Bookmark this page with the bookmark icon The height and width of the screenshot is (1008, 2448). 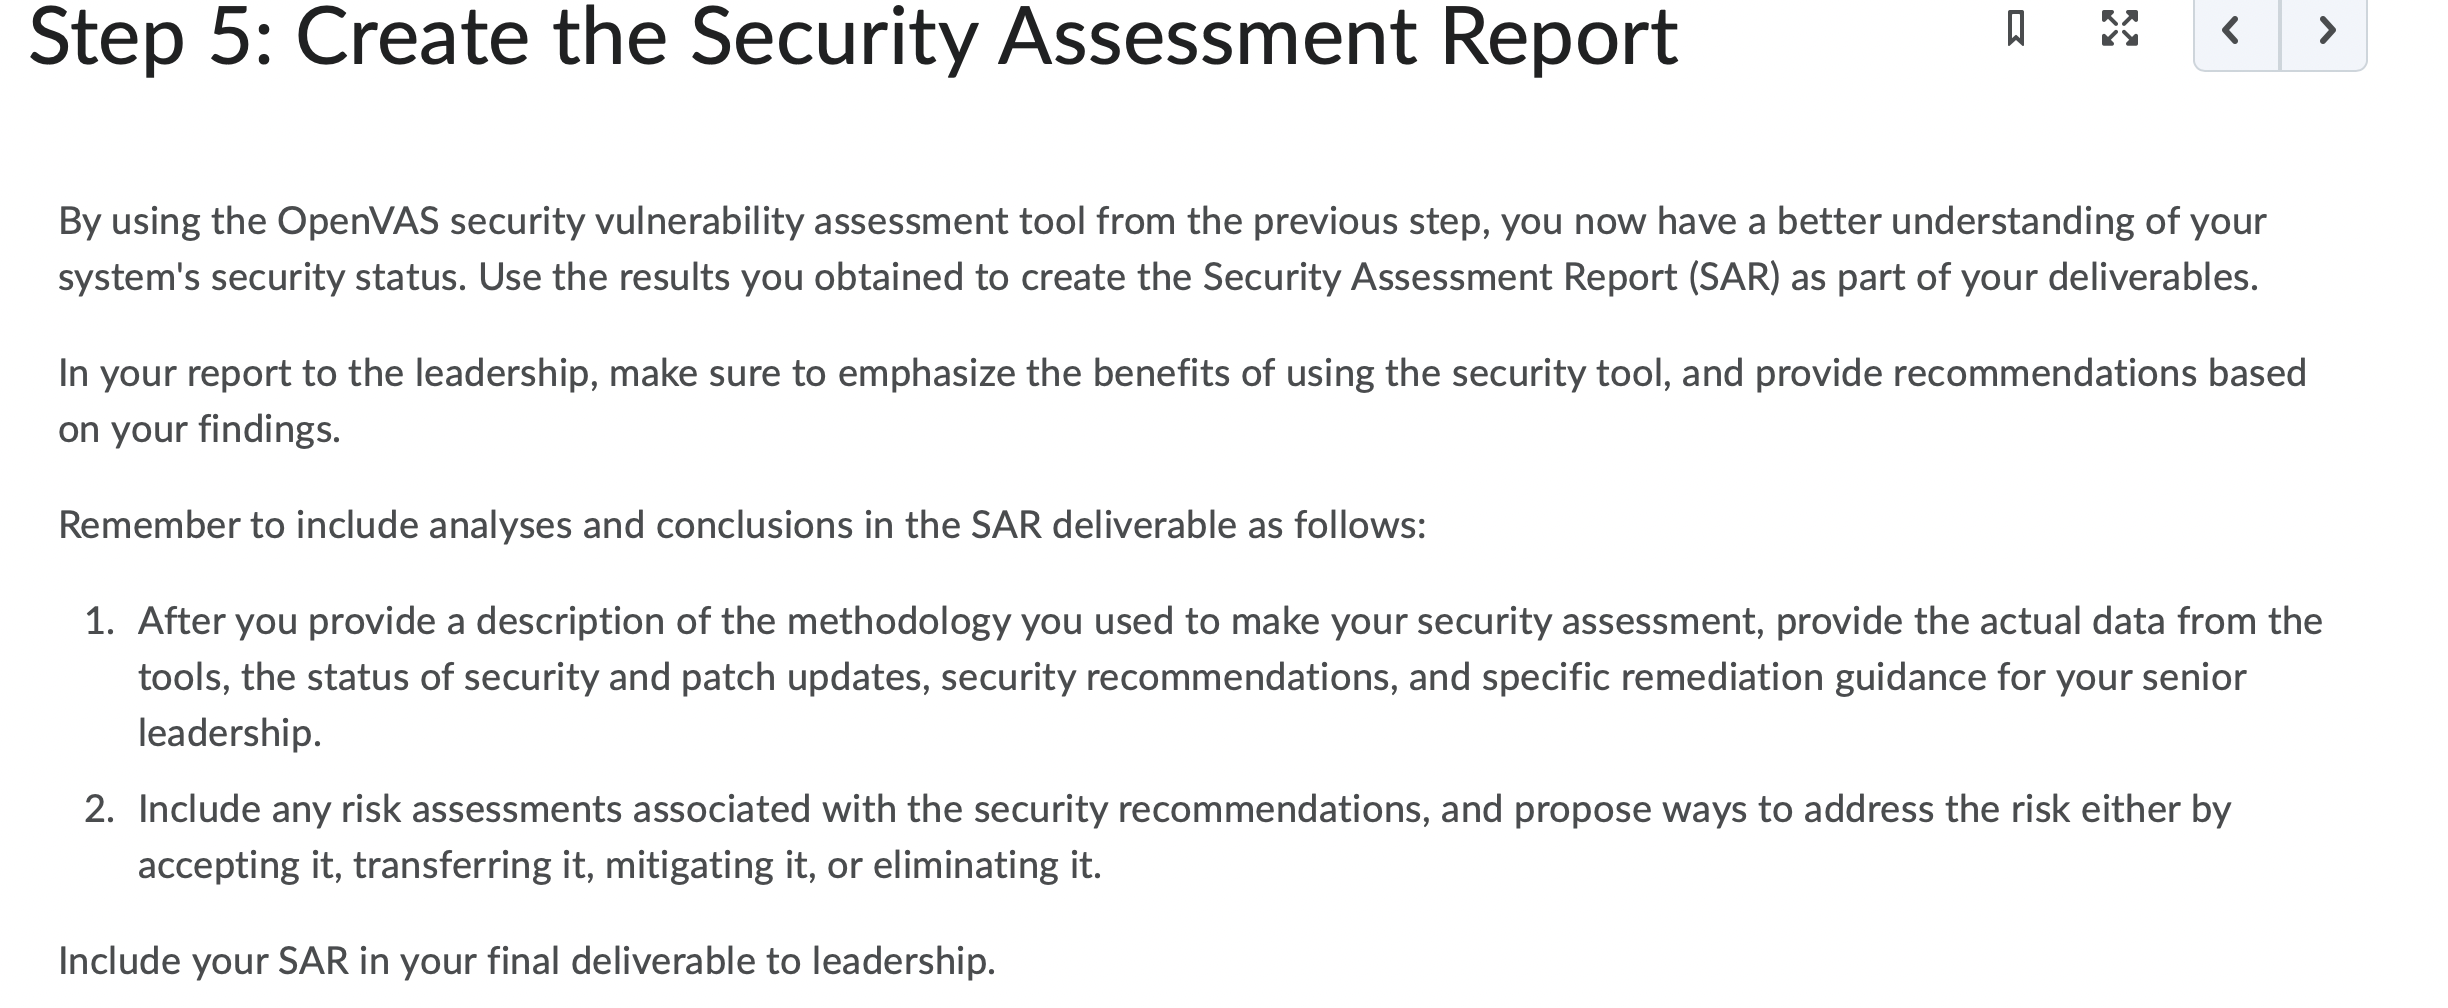[2016, 29]
